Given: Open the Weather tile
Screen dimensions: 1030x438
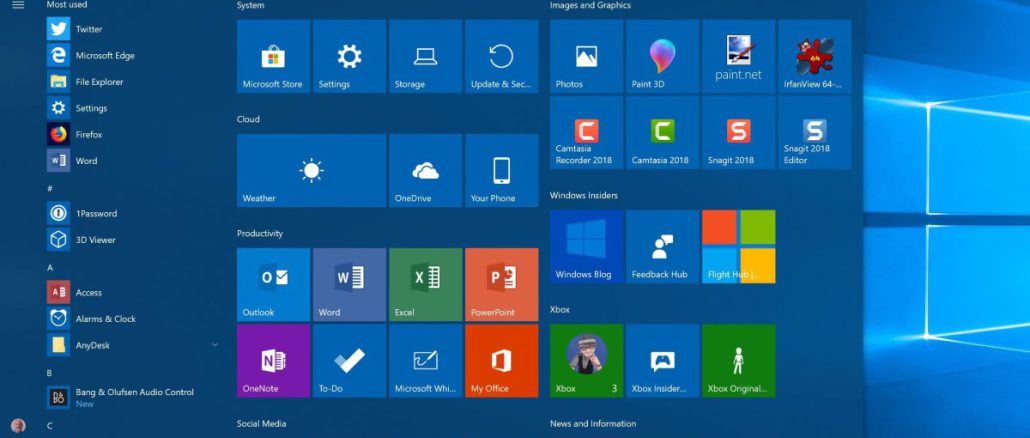Looking at the screenshot, I should coord(311,171).
